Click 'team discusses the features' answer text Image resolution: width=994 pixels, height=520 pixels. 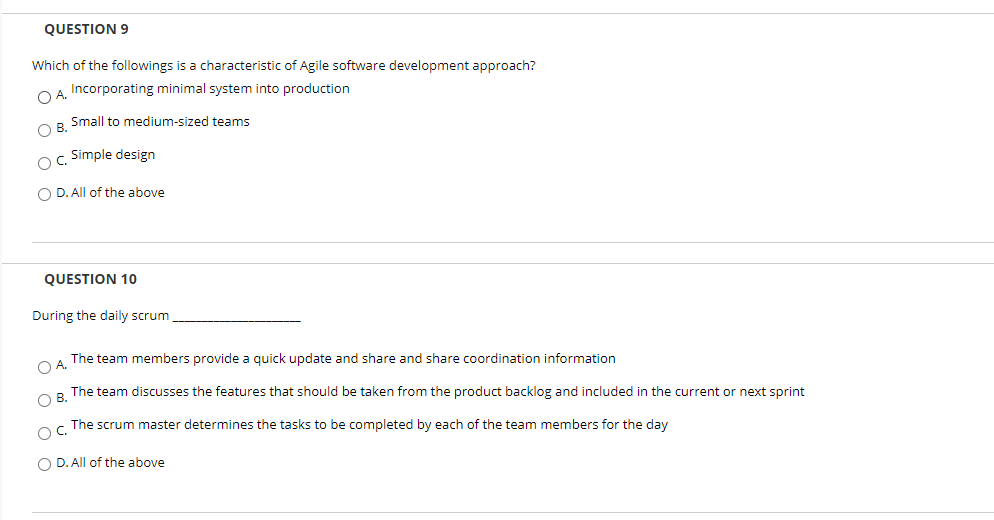(x=437, y=392)
